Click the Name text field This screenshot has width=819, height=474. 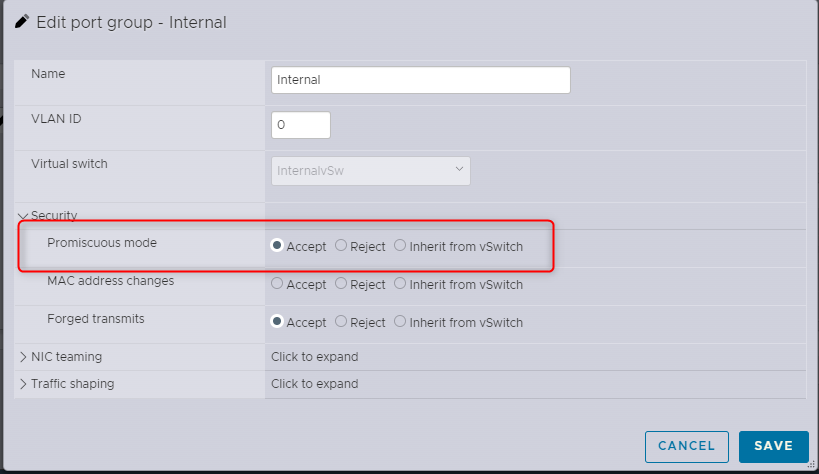[x=420, y=80]
